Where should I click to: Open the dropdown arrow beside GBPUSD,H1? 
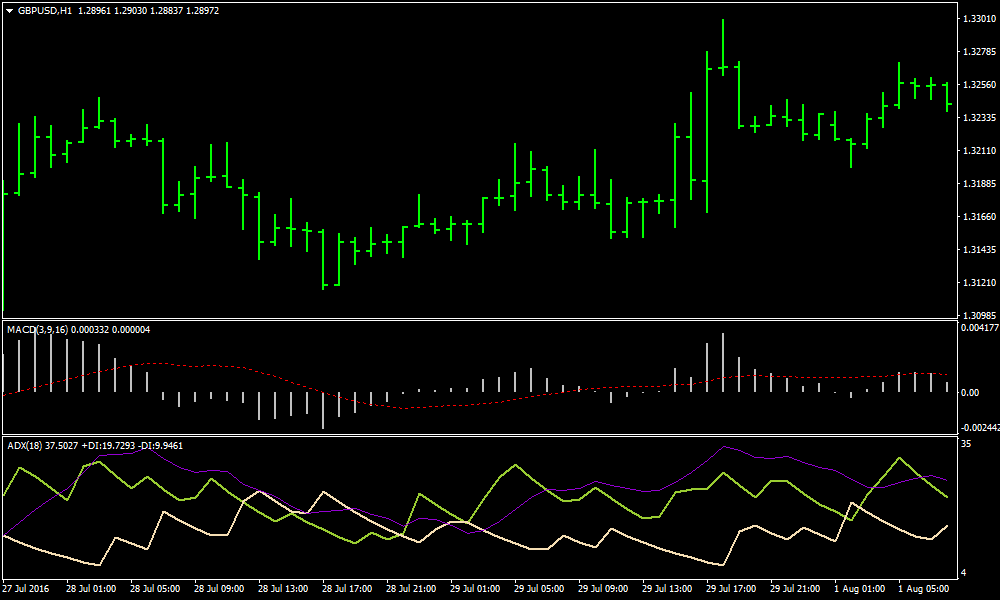pos(9,10)
